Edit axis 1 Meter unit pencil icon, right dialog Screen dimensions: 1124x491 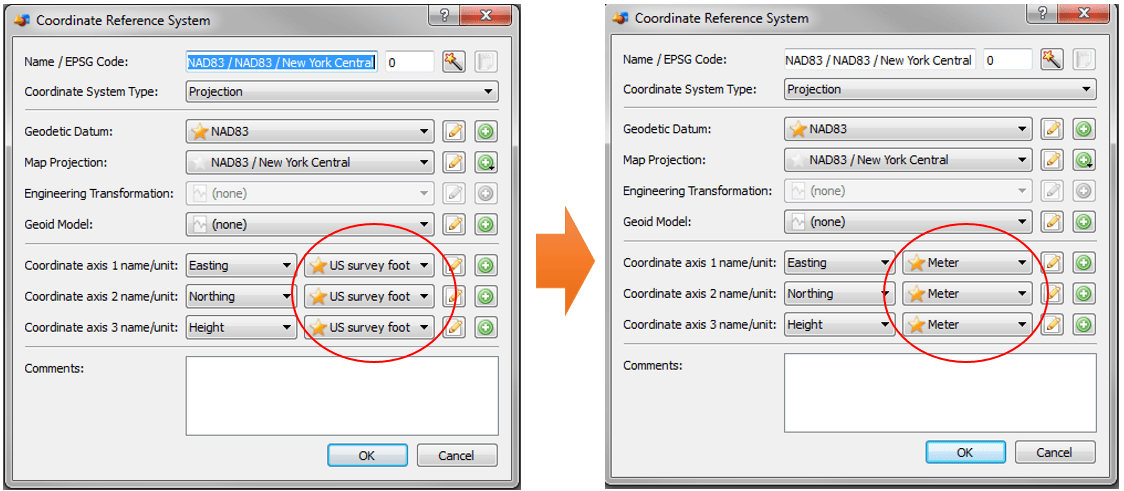pyautogui.click(x=1052, y=263)
